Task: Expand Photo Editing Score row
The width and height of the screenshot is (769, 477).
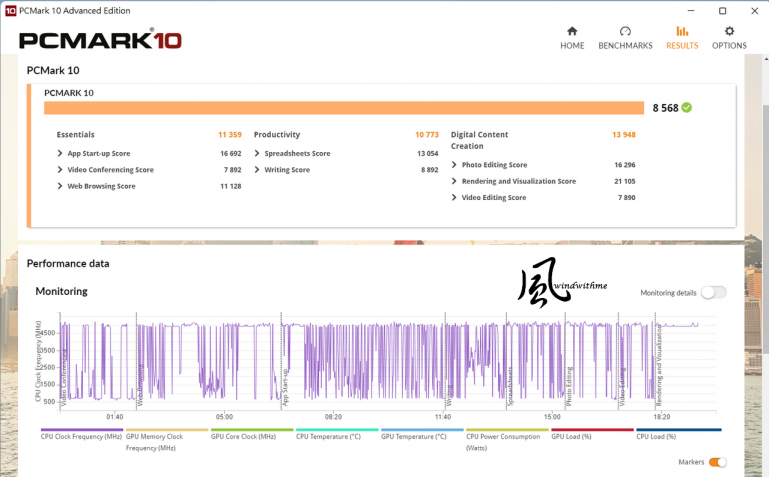Action: tap(493, 165)
